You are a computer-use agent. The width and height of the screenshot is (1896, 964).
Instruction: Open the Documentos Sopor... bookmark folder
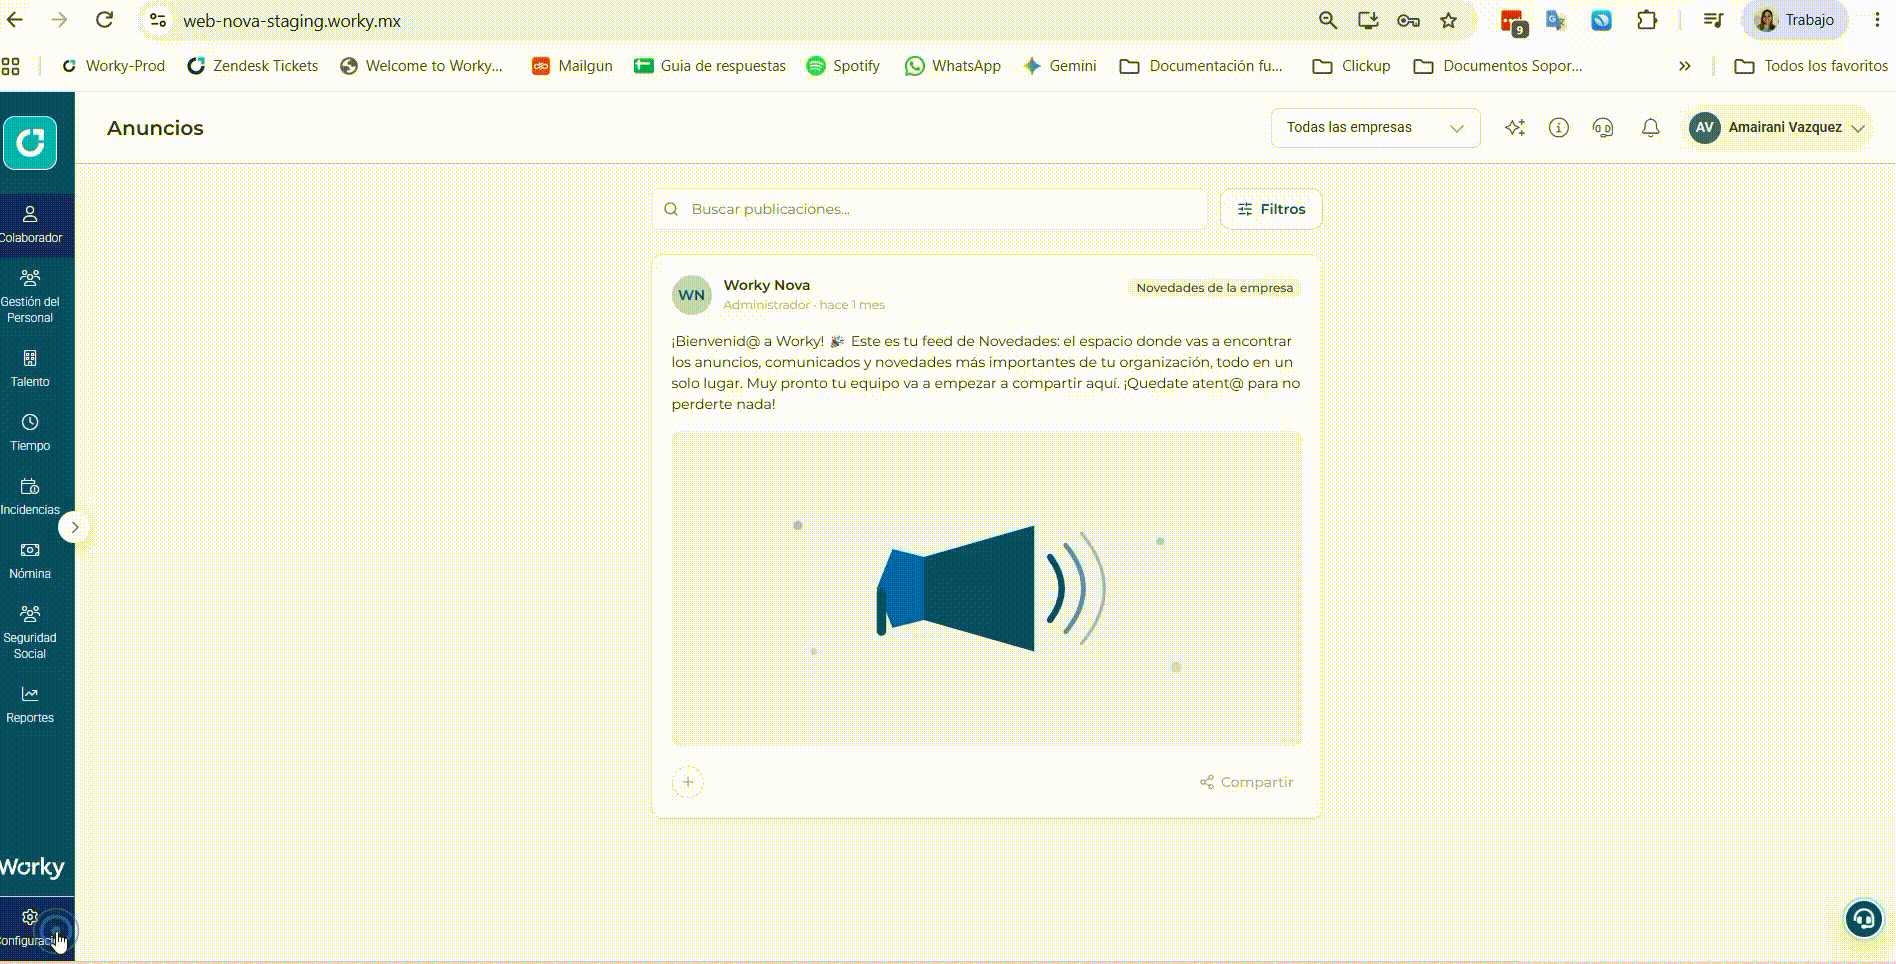click(1497, 66)
